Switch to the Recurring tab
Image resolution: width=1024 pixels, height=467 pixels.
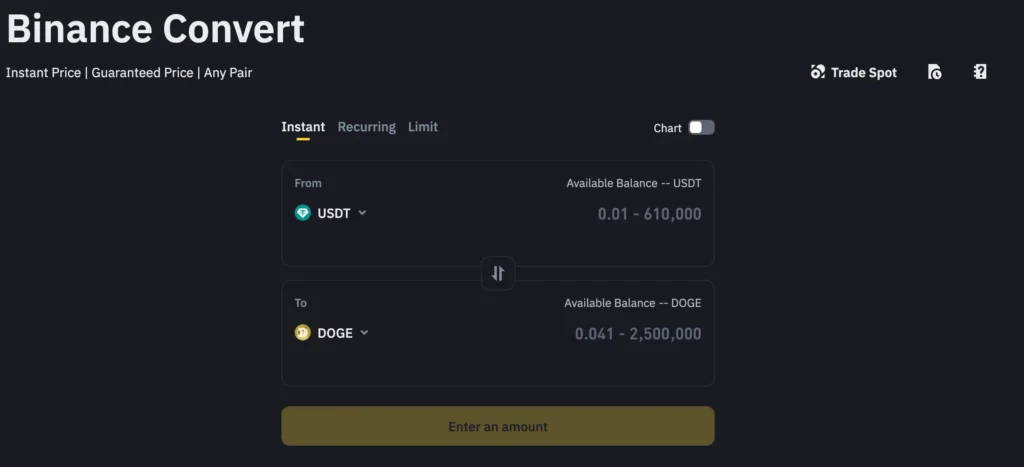click(x=366, y=127)
